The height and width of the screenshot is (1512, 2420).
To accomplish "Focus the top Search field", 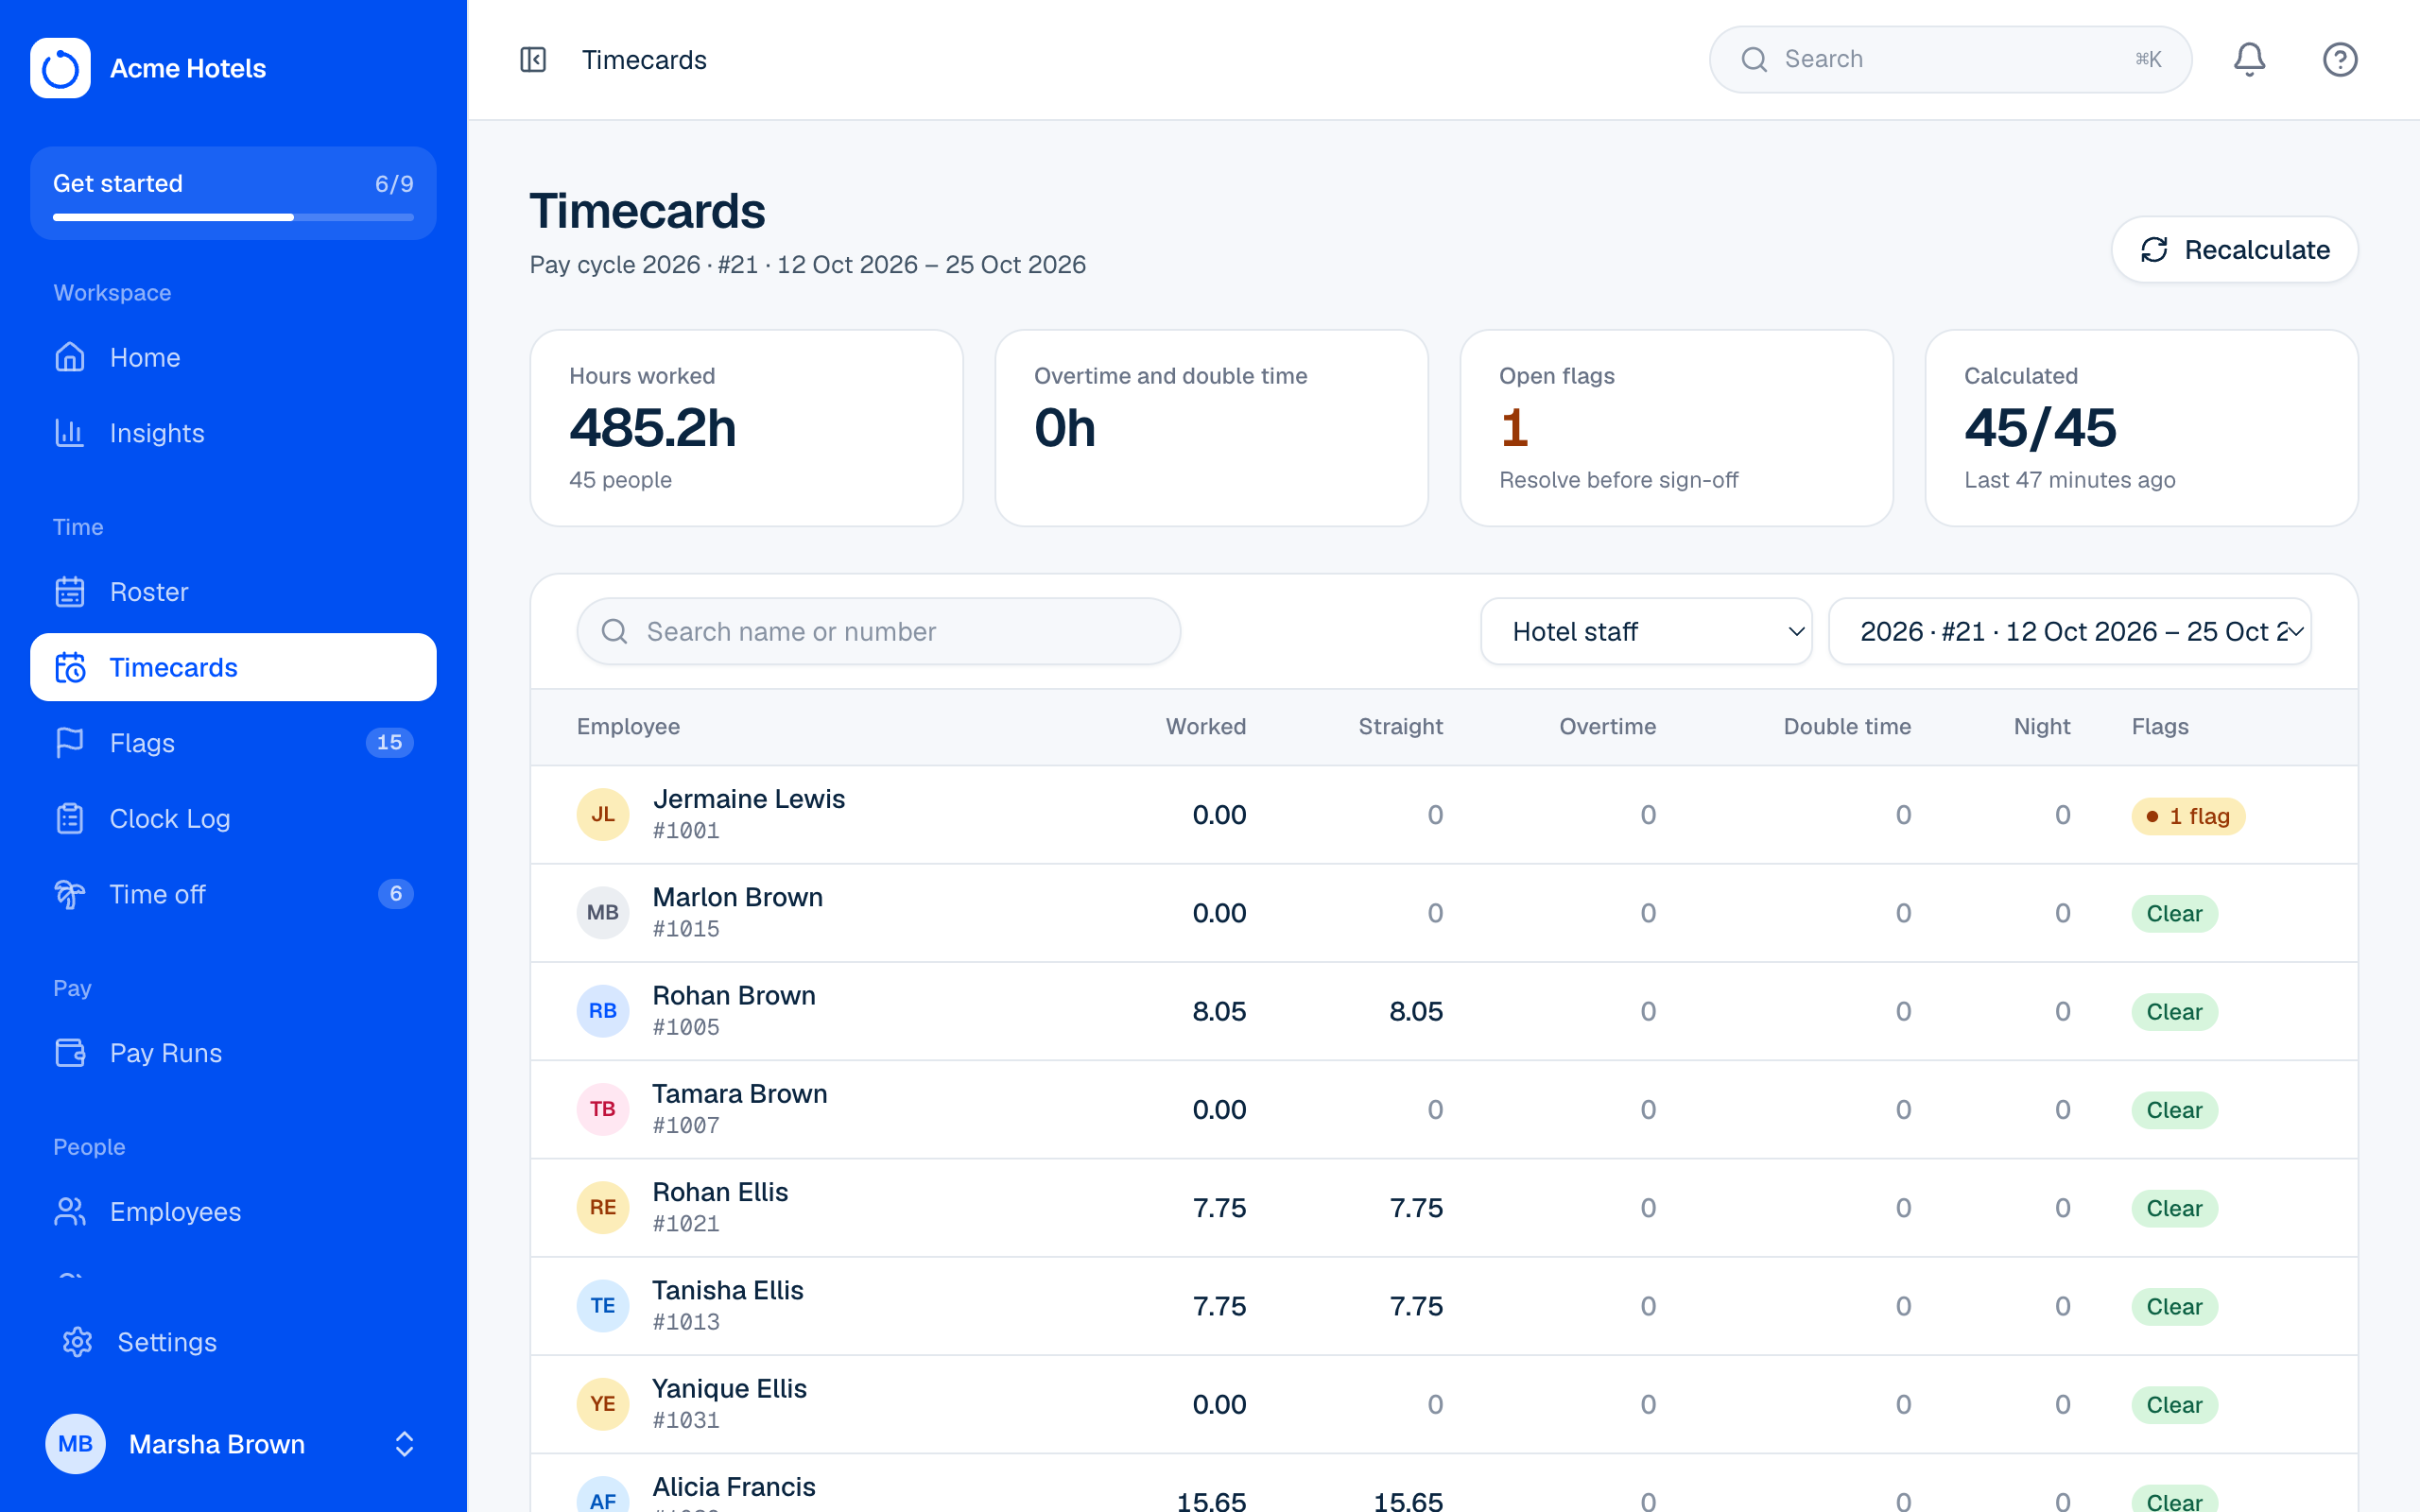I will click(x=1950, y=60).
